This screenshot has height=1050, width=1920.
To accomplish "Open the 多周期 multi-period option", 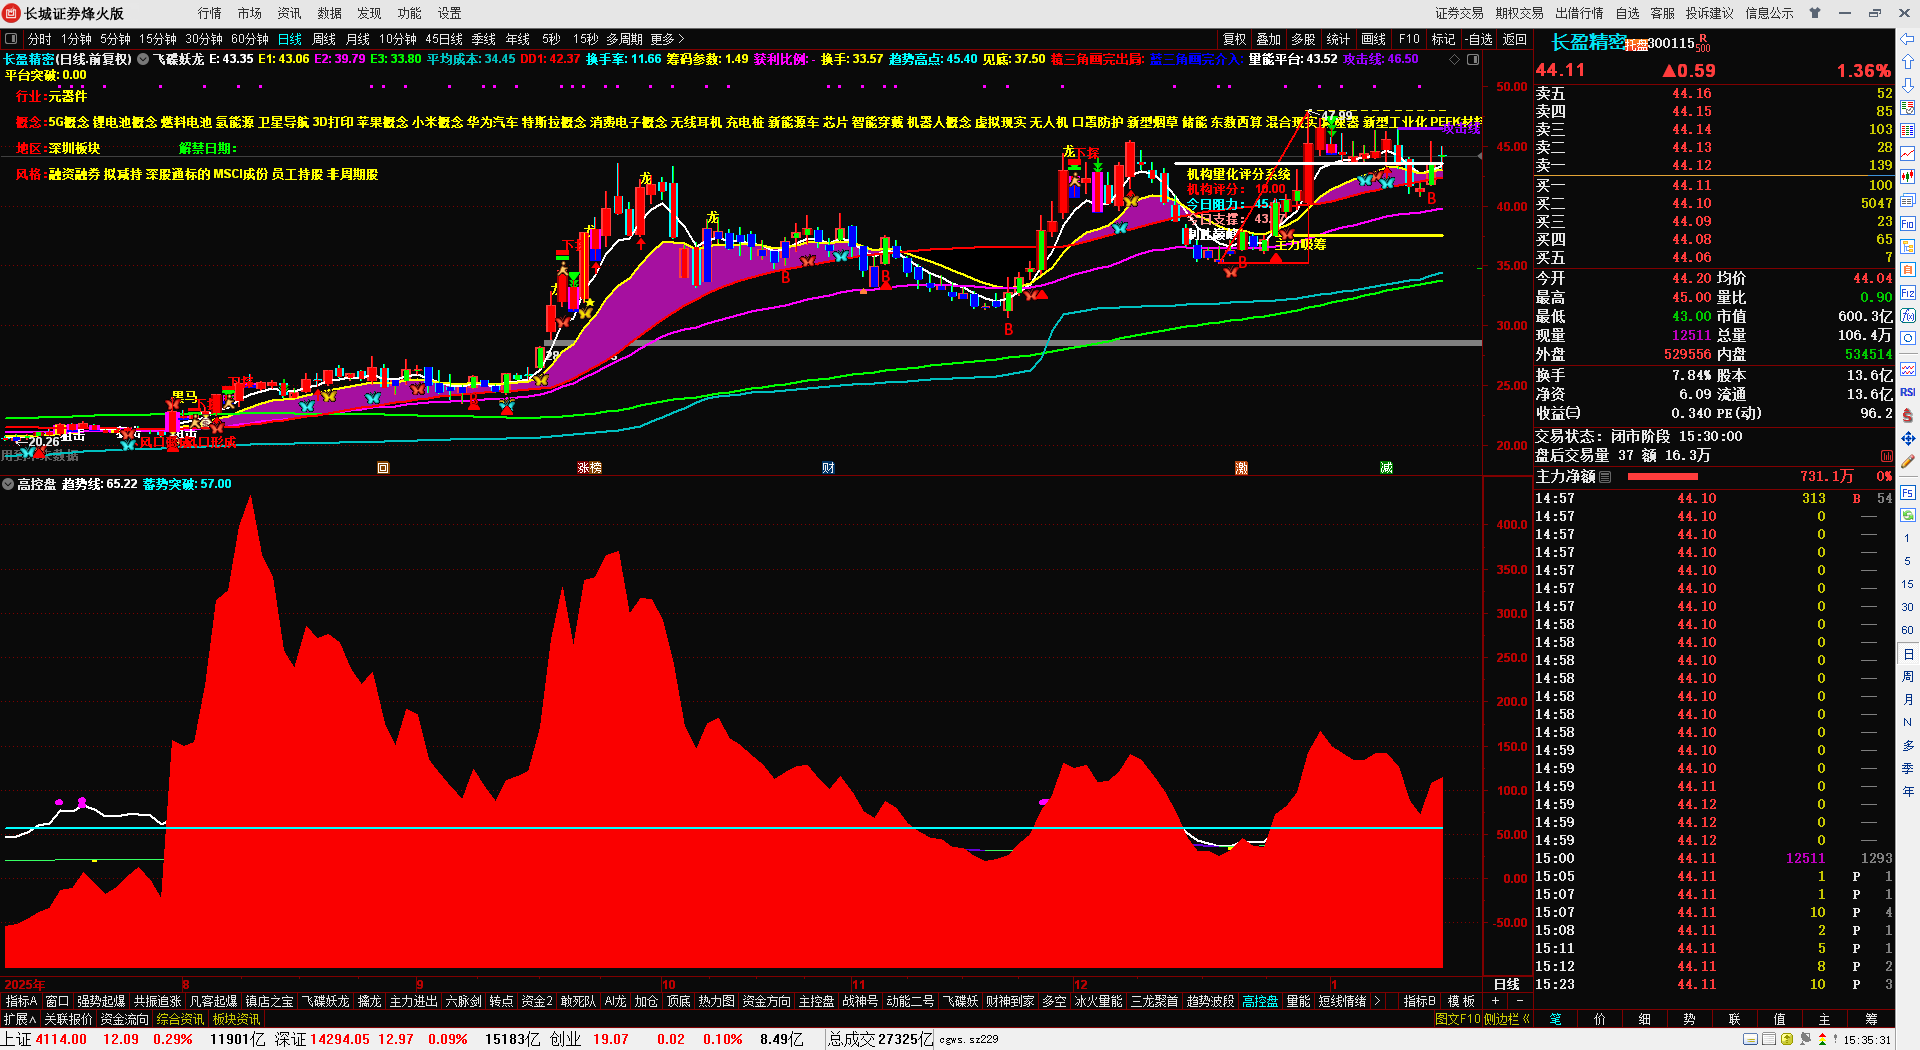I will pos(624,39).
